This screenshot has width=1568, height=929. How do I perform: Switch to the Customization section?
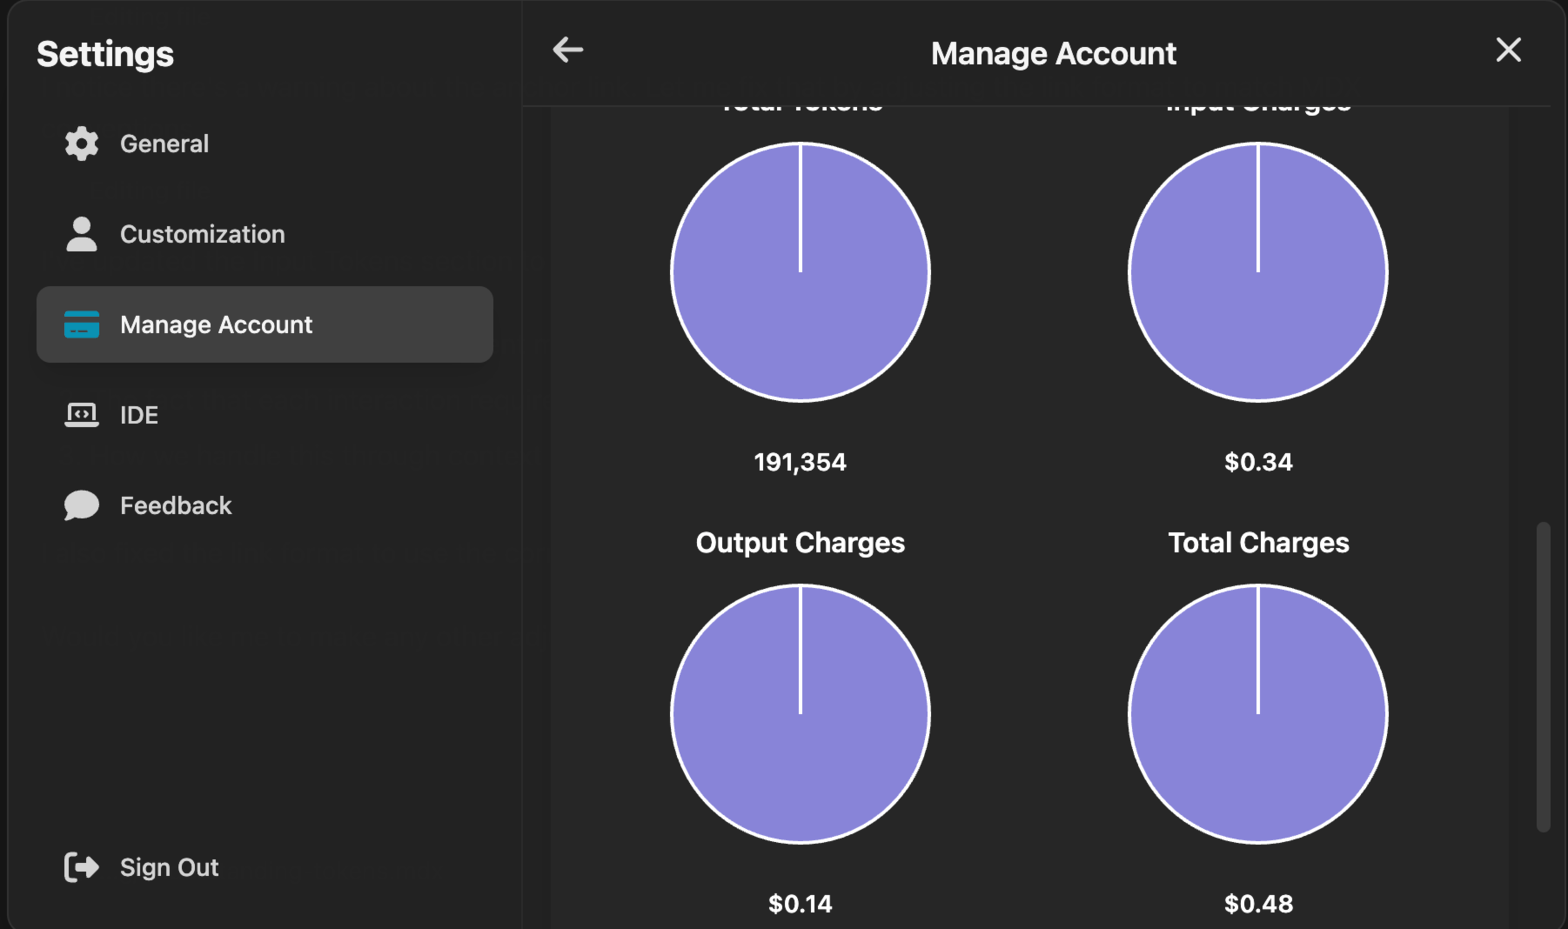(x=202, y=234)
